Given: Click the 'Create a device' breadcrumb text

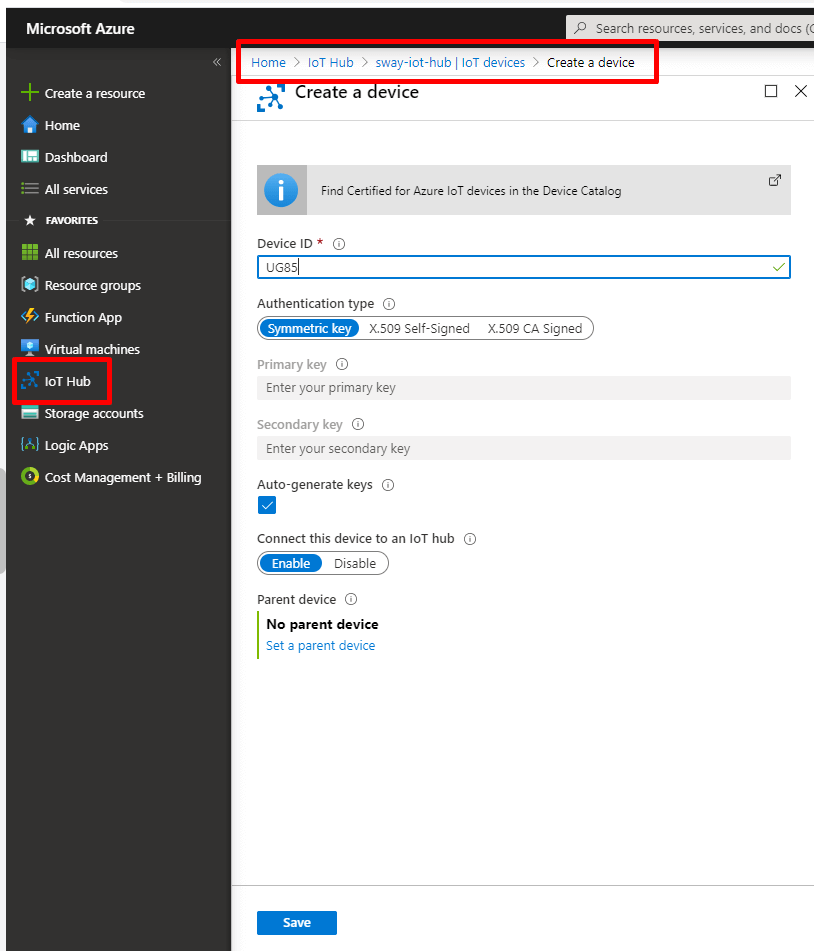Looking at the screenshot, I should [x=590, y=62].
